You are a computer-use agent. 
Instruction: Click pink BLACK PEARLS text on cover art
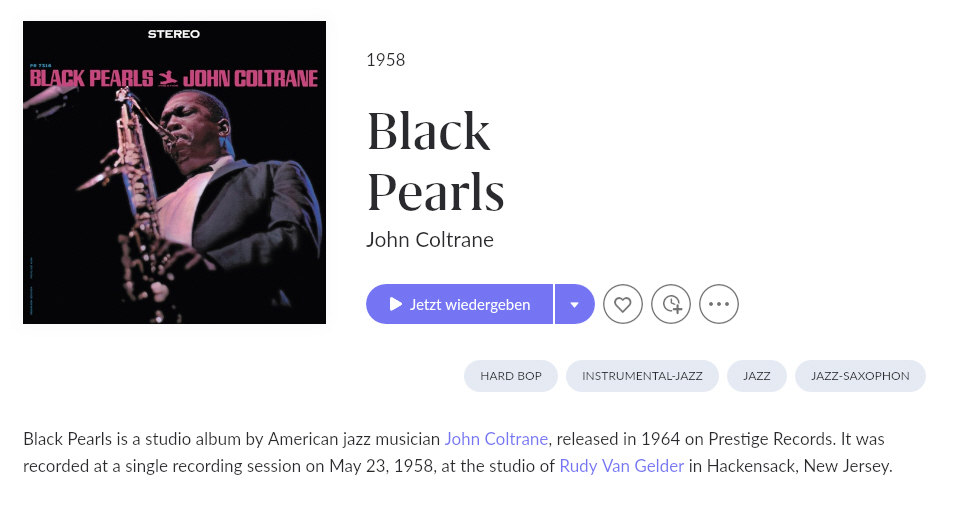pyautogui.click(x=91, y=78)
